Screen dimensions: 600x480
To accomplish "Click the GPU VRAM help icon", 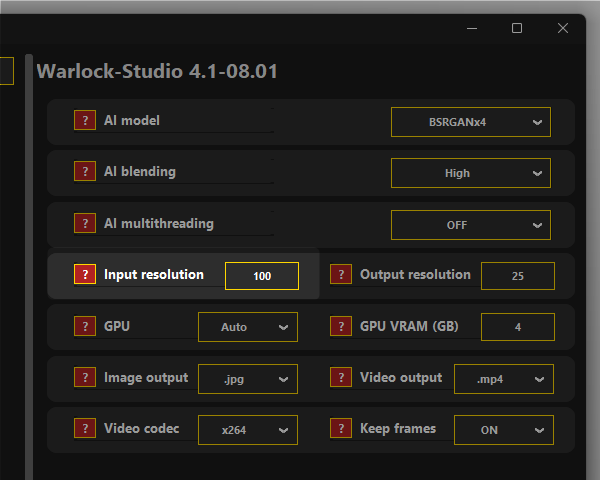I will [x=341, y=327].
